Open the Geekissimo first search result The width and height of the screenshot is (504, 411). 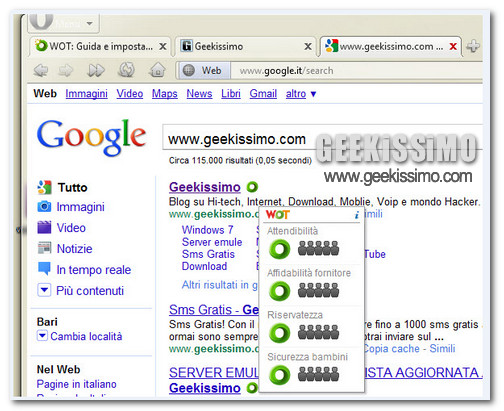coord(205,187)
